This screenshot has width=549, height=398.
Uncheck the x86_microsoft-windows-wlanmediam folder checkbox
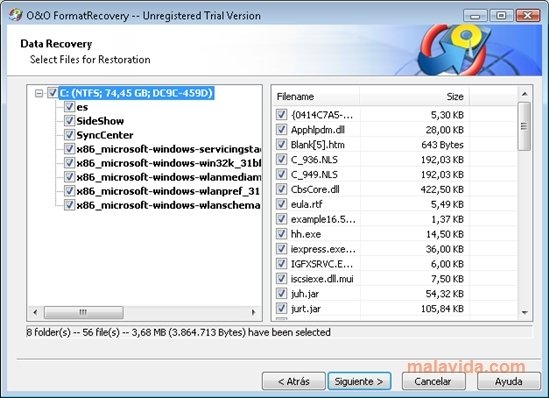point(69,177)
